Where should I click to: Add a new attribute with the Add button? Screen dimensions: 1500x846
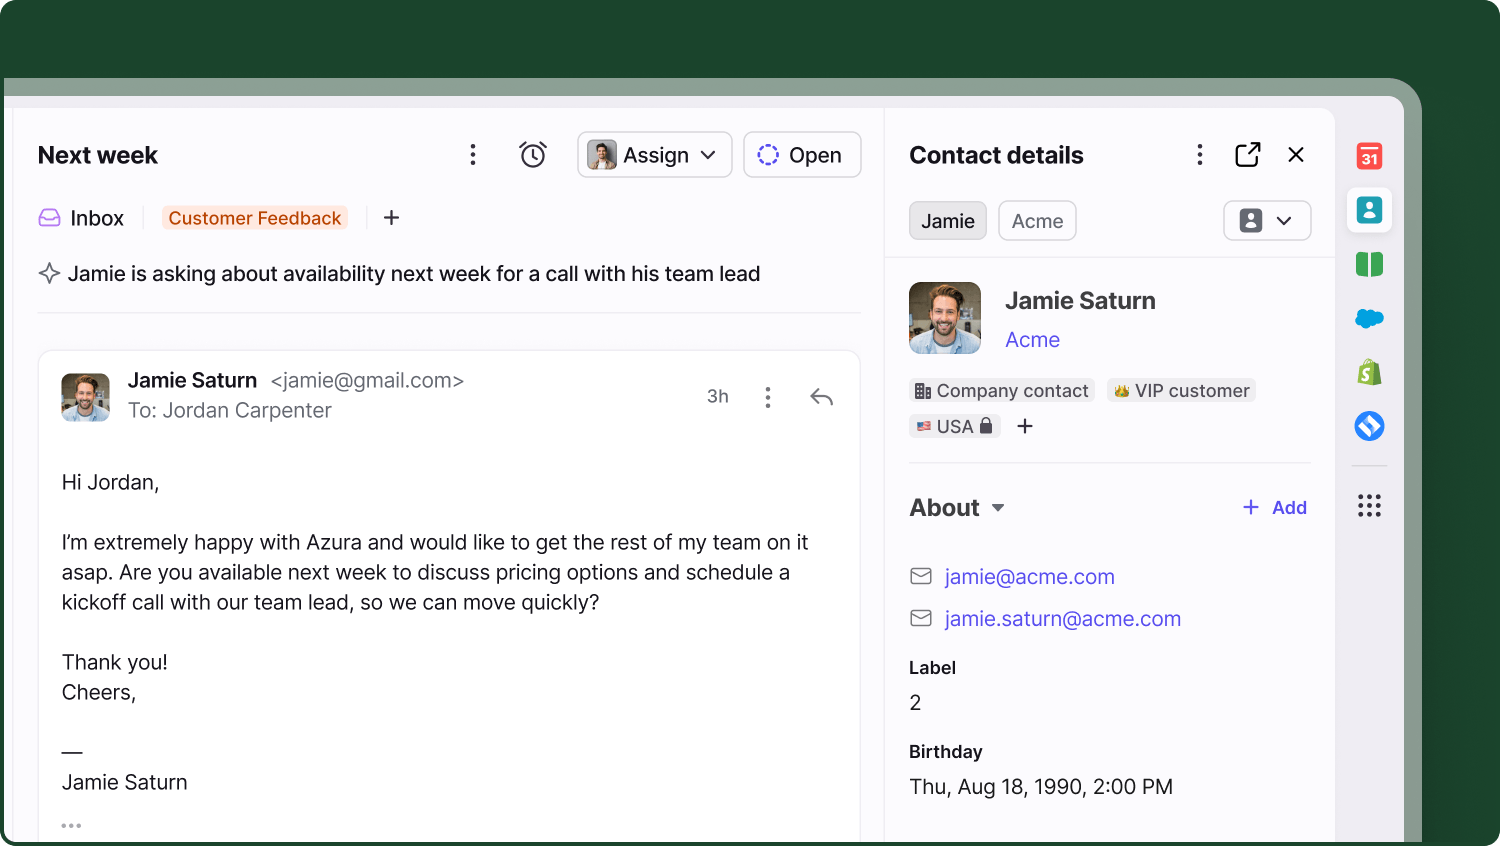tap(1274, 507)
